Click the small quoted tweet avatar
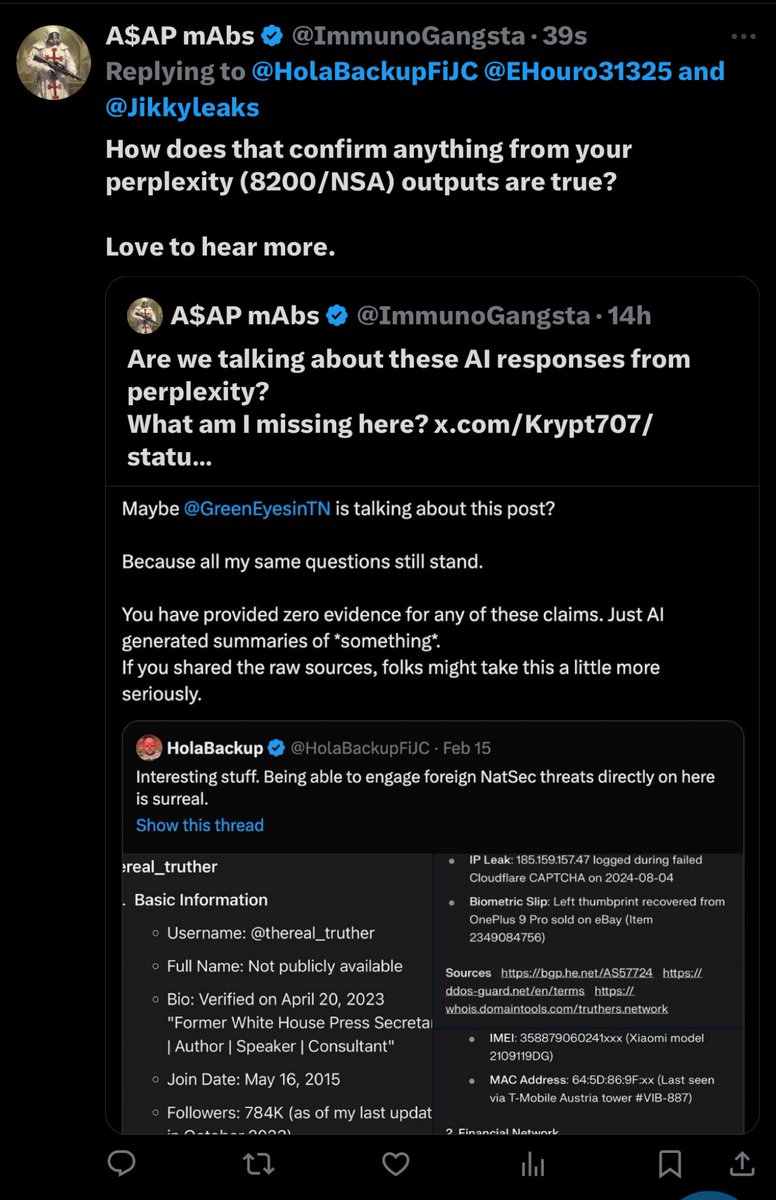The width and height of the screenshot is (776, 1200). [x=145, y=316]
